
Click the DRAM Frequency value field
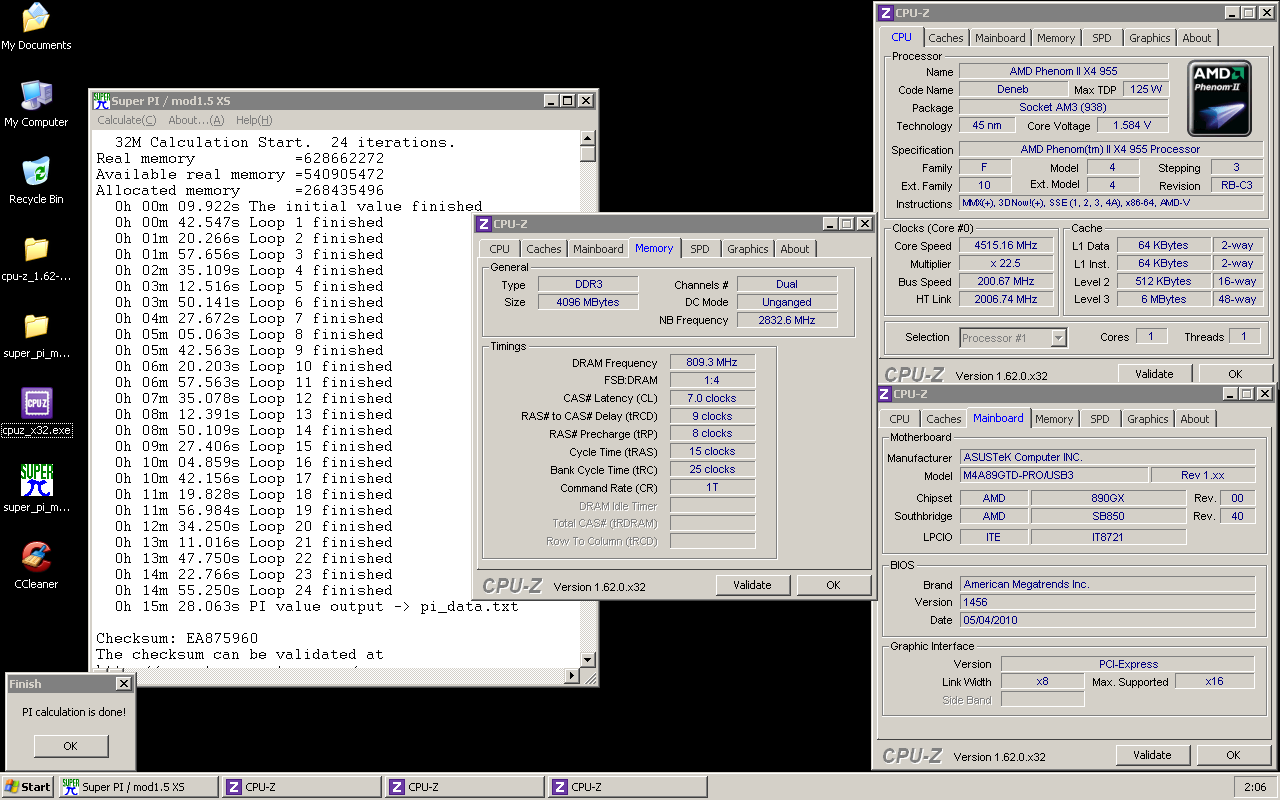(712, 362)
